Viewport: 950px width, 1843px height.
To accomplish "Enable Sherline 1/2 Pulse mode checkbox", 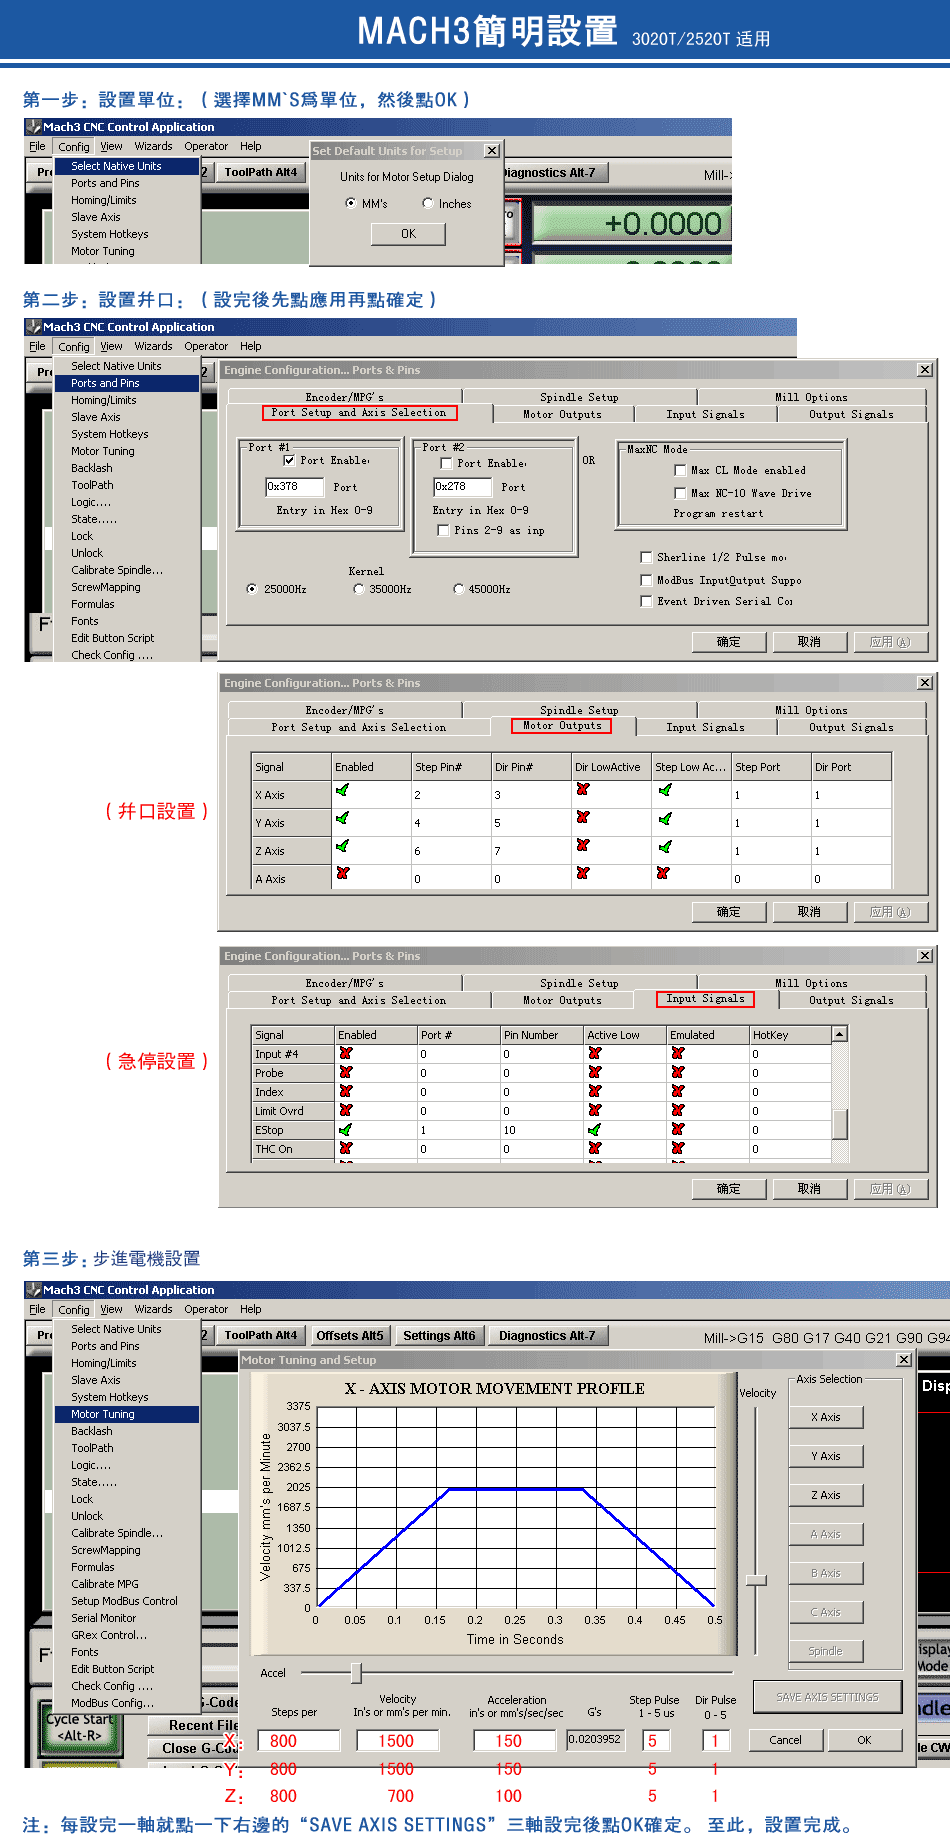I will tap(646, 557).
